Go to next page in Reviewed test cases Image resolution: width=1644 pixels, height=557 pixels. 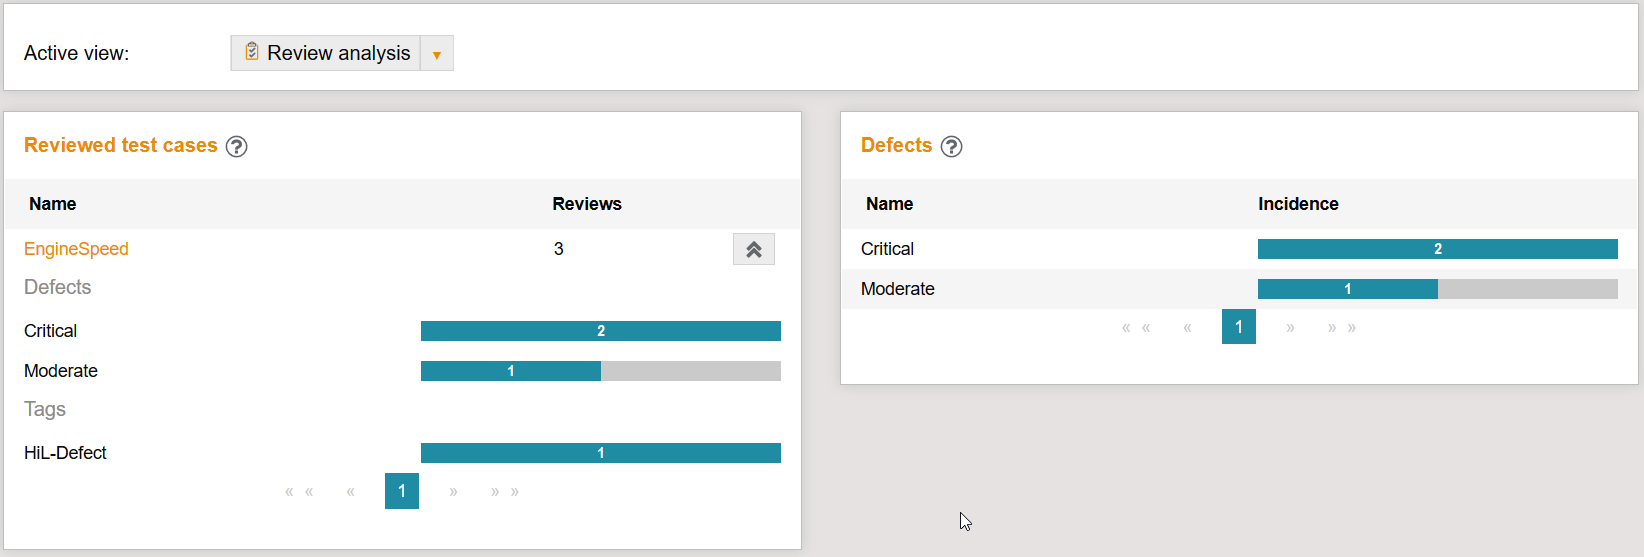453,491
